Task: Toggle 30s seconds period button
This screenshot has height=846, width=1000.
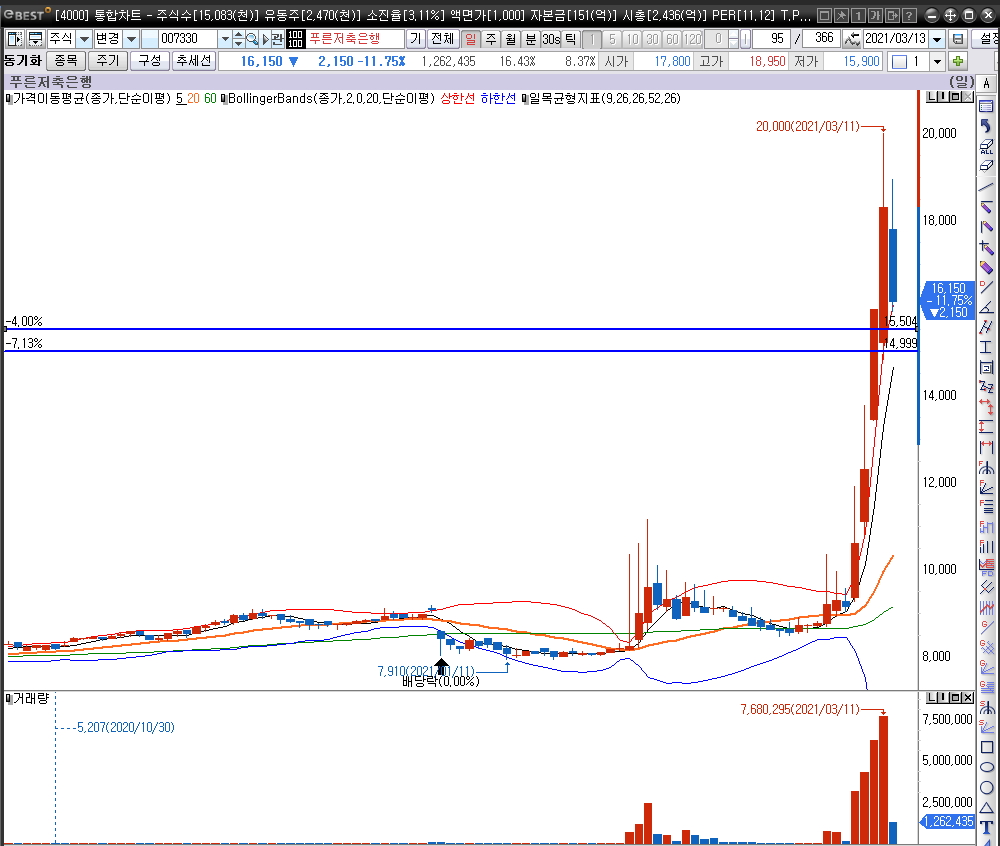Action: pyautogui.click(x=551, y=39)
